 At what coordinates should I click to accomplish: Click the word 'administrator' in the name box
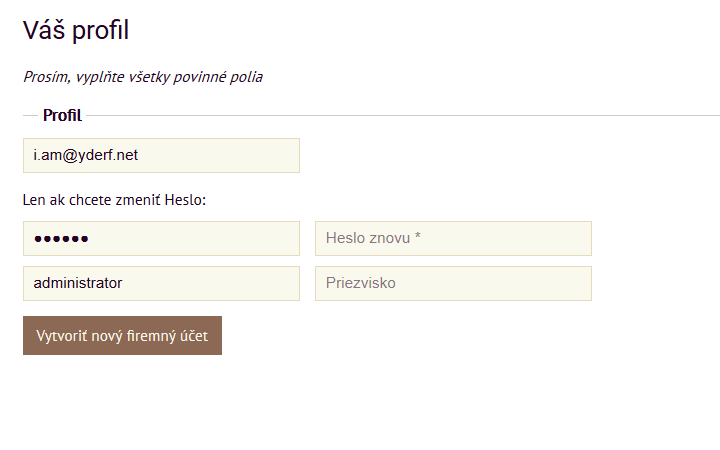coord(77,283)
